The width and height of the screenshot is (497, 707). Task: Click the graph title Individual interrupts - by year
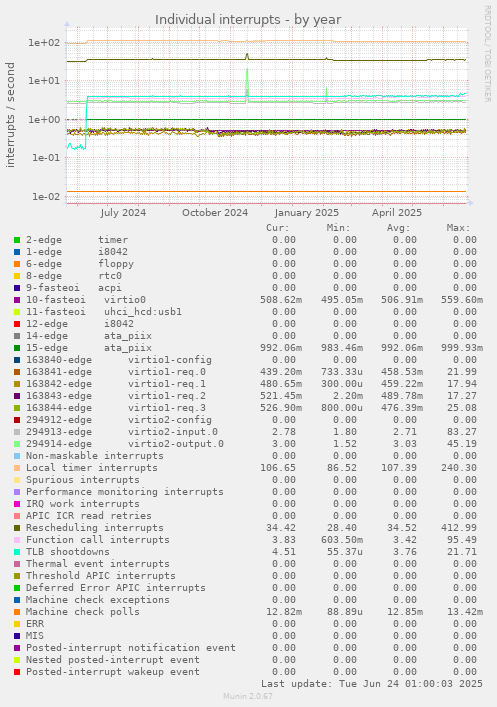(x=248, y=20)
